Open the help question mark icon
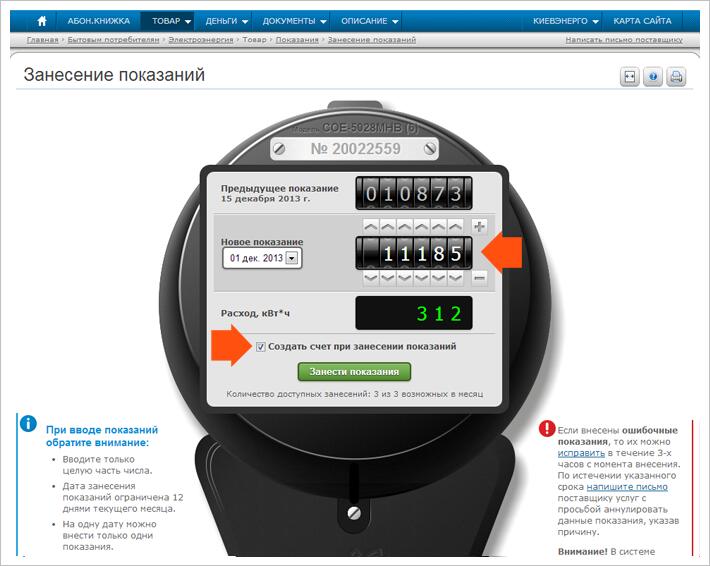 (x=653, y=77)
